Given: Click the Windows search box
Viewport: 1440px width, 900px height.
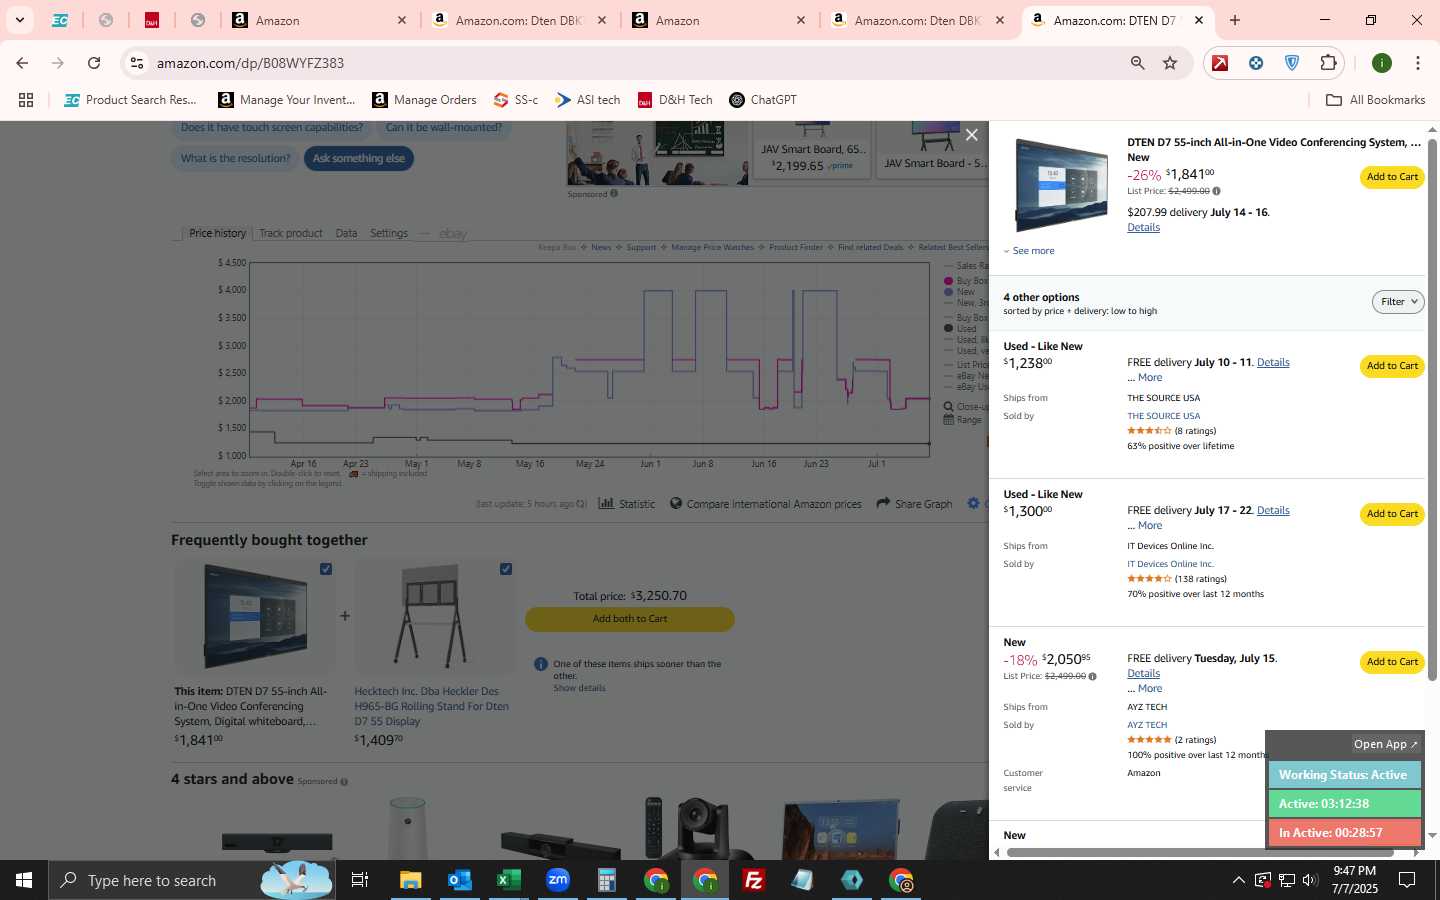Looking at the screenshot, I should click(x=192, y=880).
